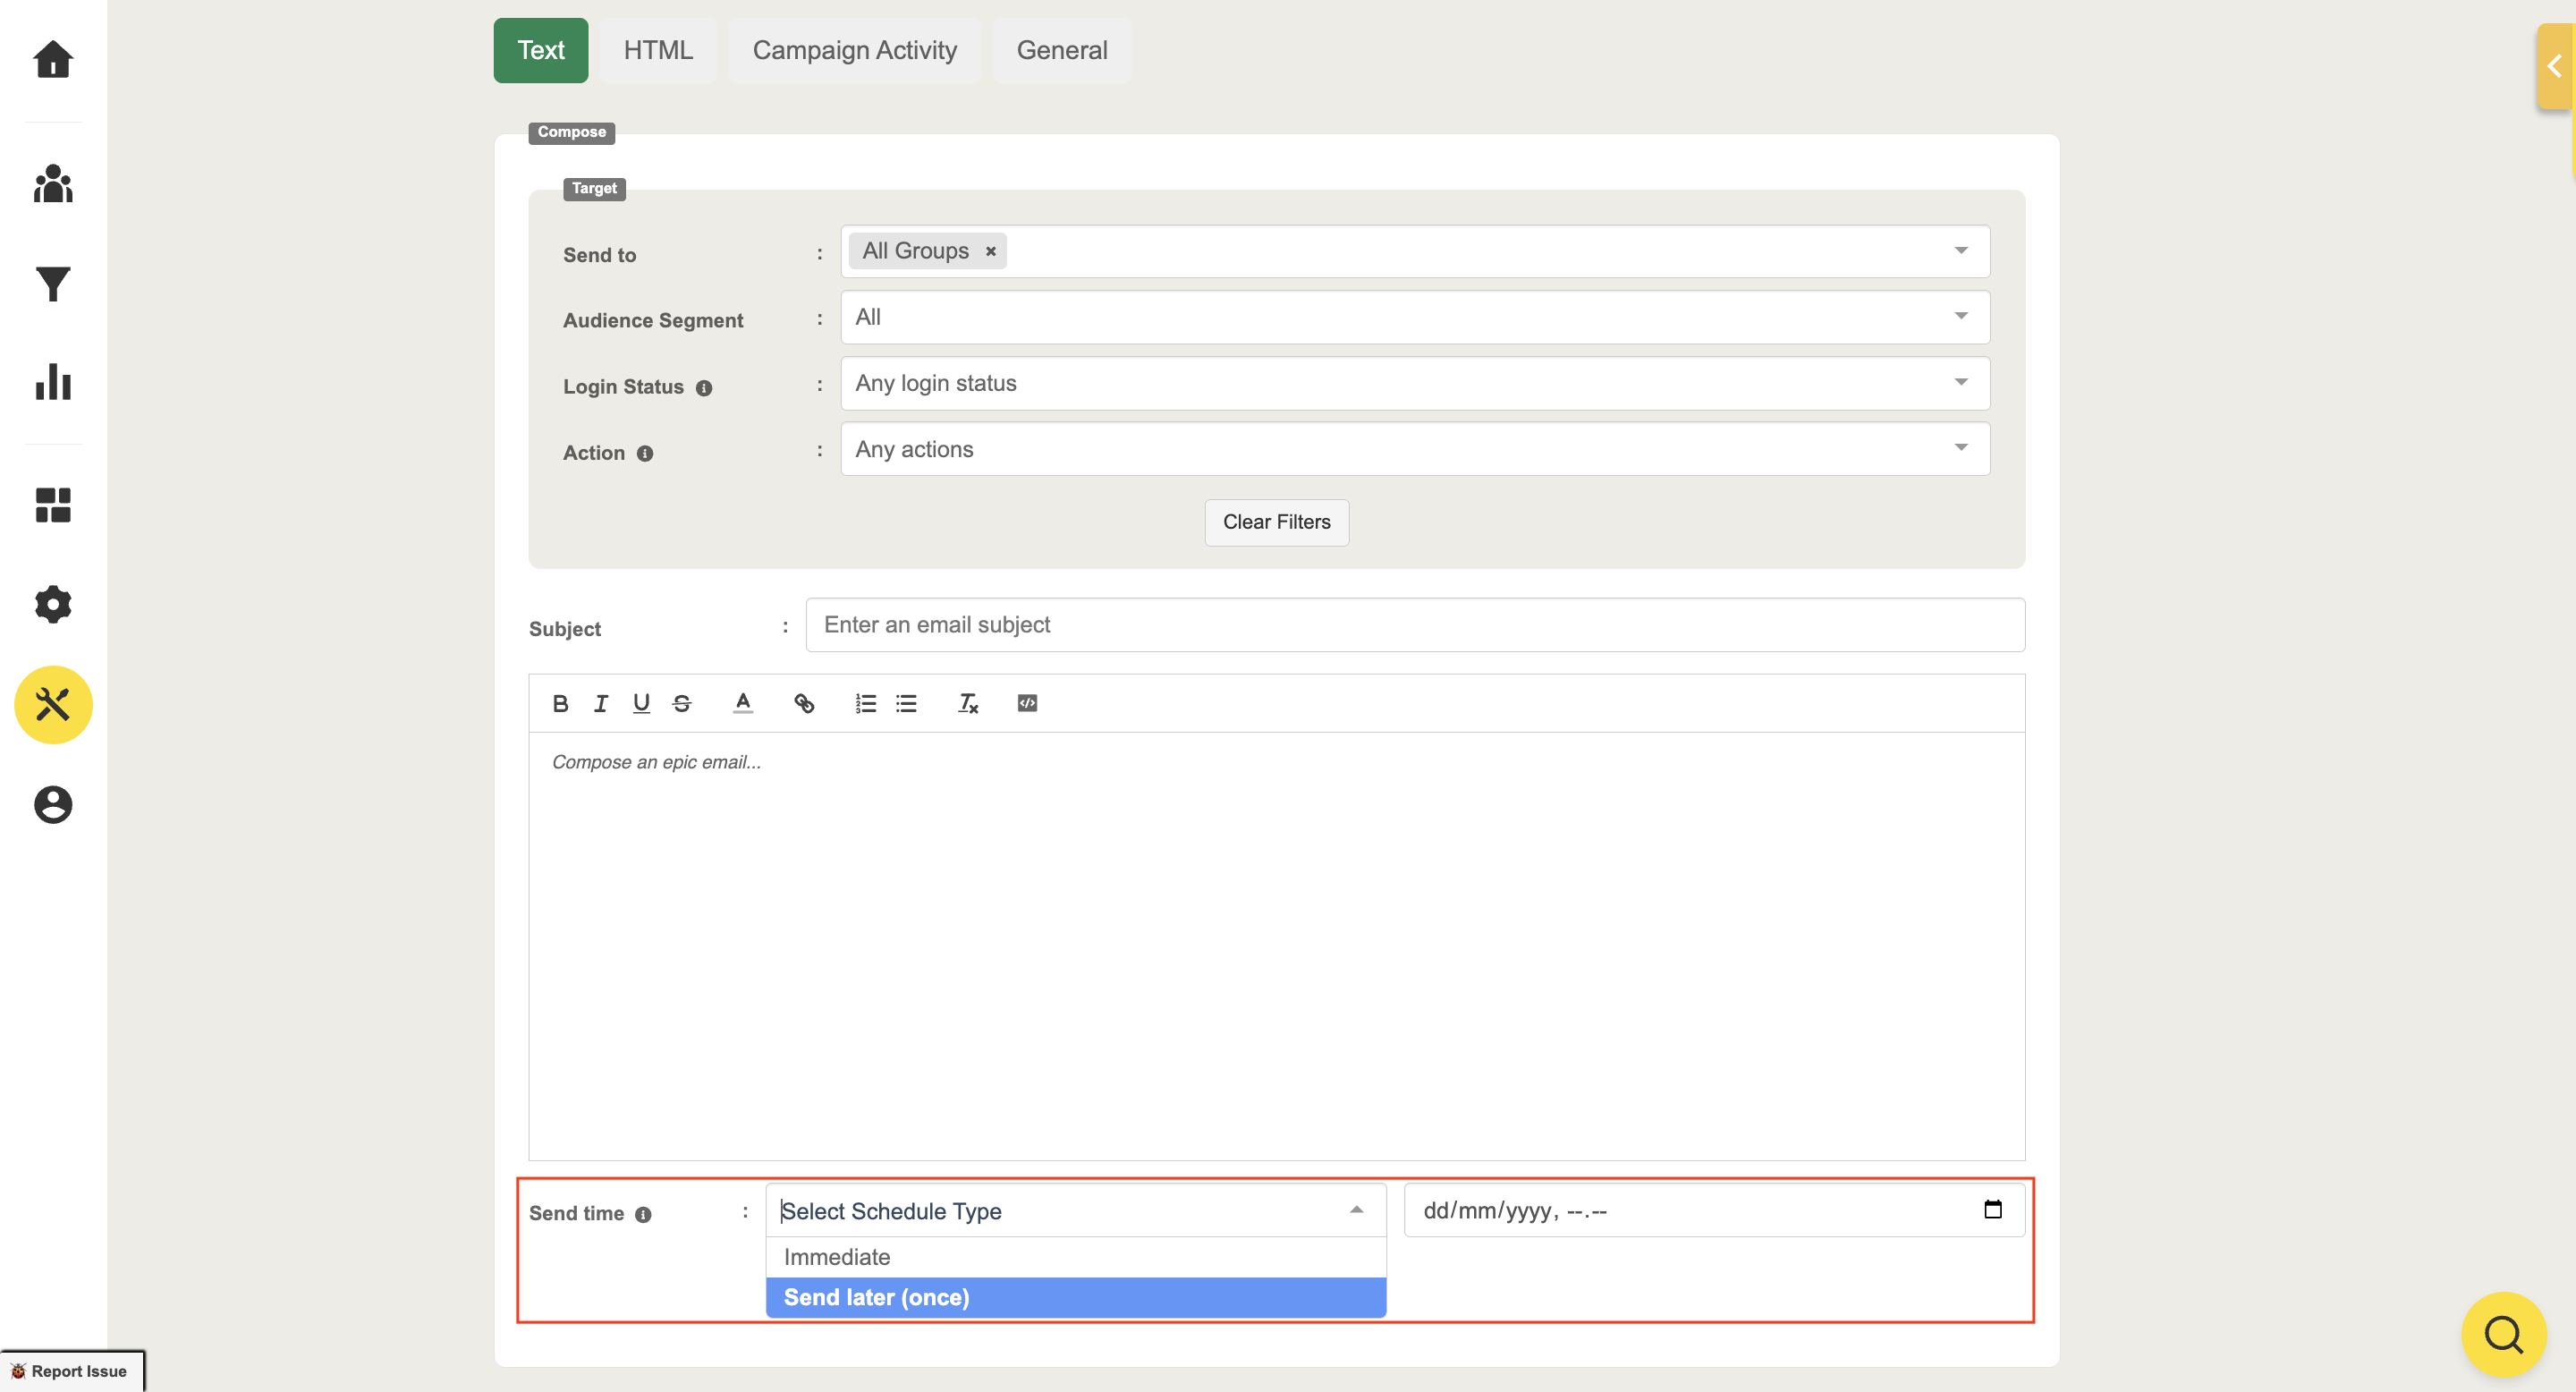Remove the All Groups tag

point(990,252)
